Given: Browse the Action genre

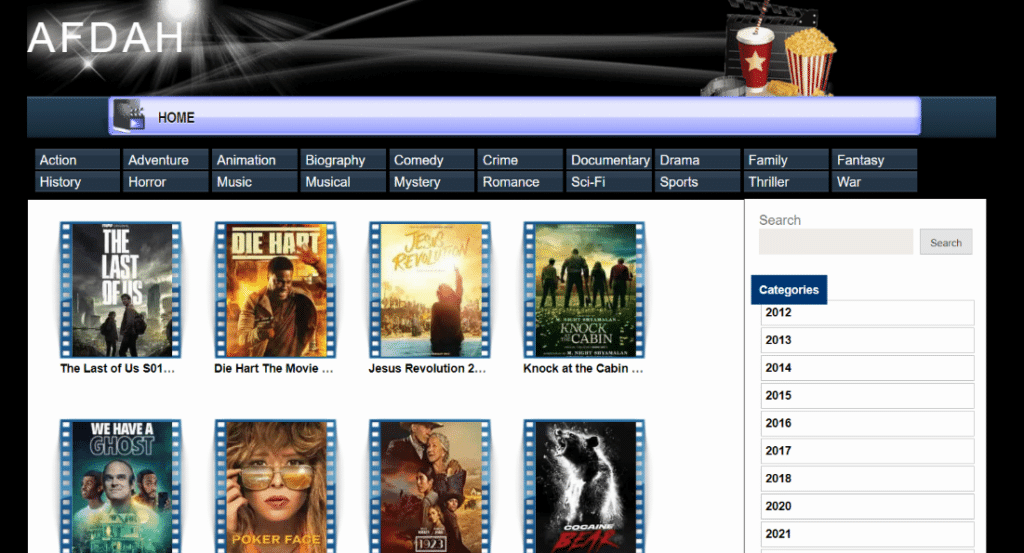Looking at the screenshot, I should coord(78,160).
